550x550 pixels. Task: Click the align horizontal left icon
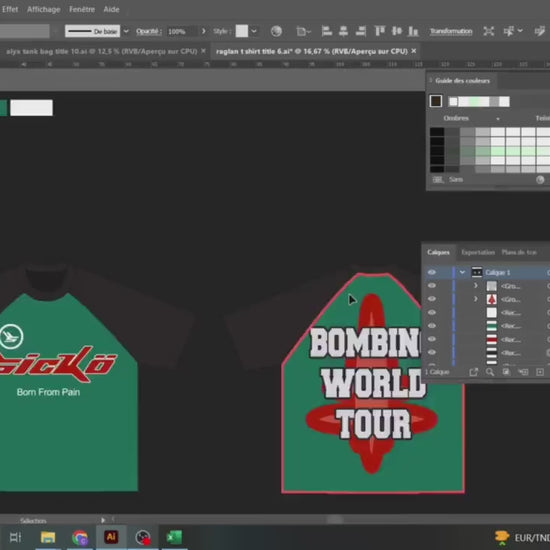327,31
